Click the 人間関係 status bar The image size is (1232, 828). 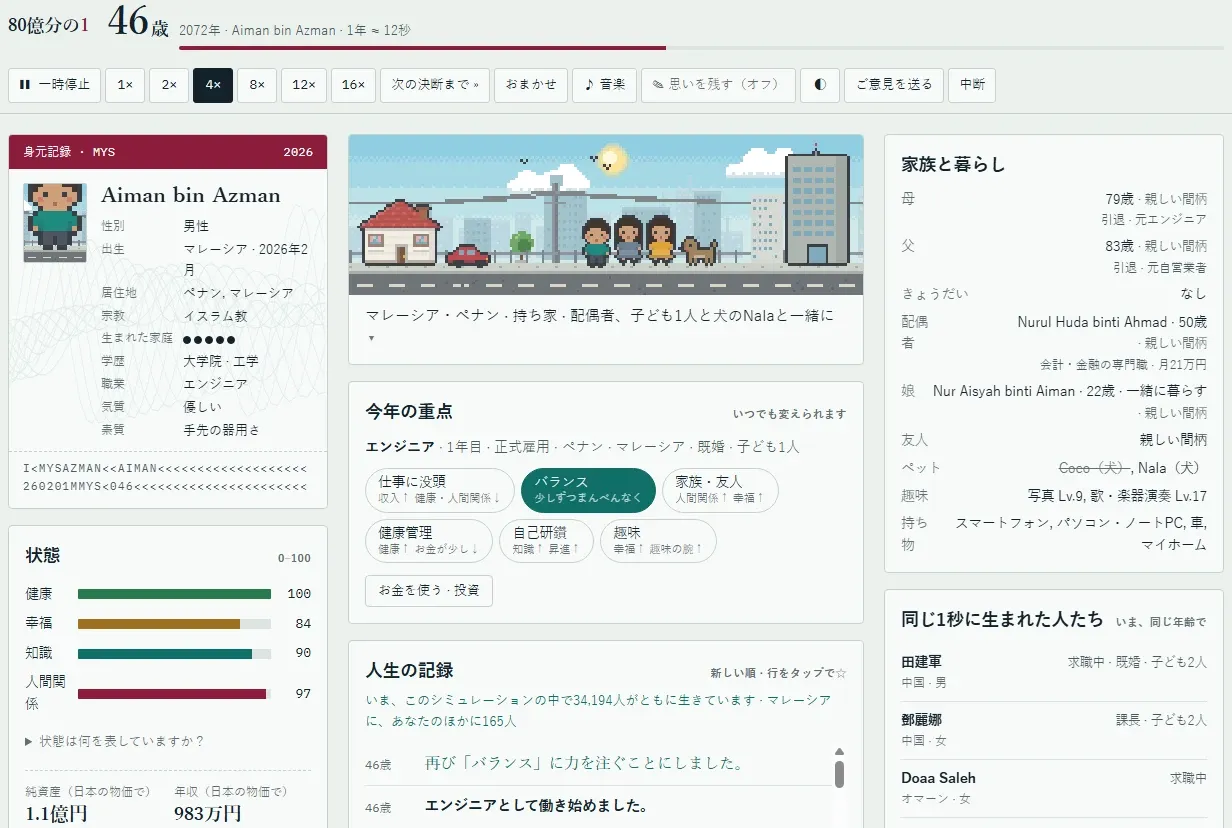[174, 694]
